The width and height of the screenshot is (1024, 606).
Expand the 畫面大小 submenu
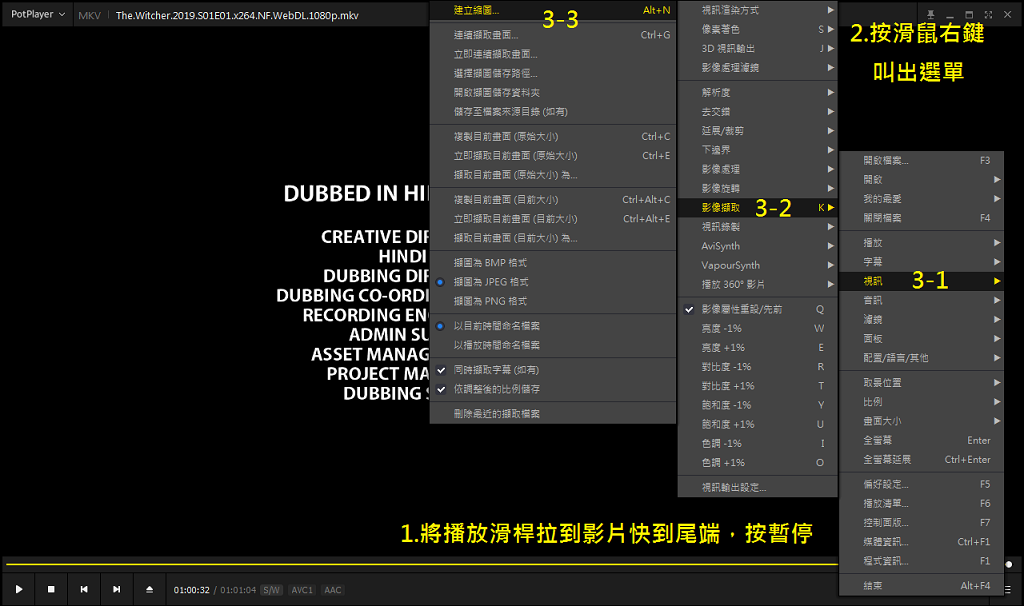tap(921, 421)
